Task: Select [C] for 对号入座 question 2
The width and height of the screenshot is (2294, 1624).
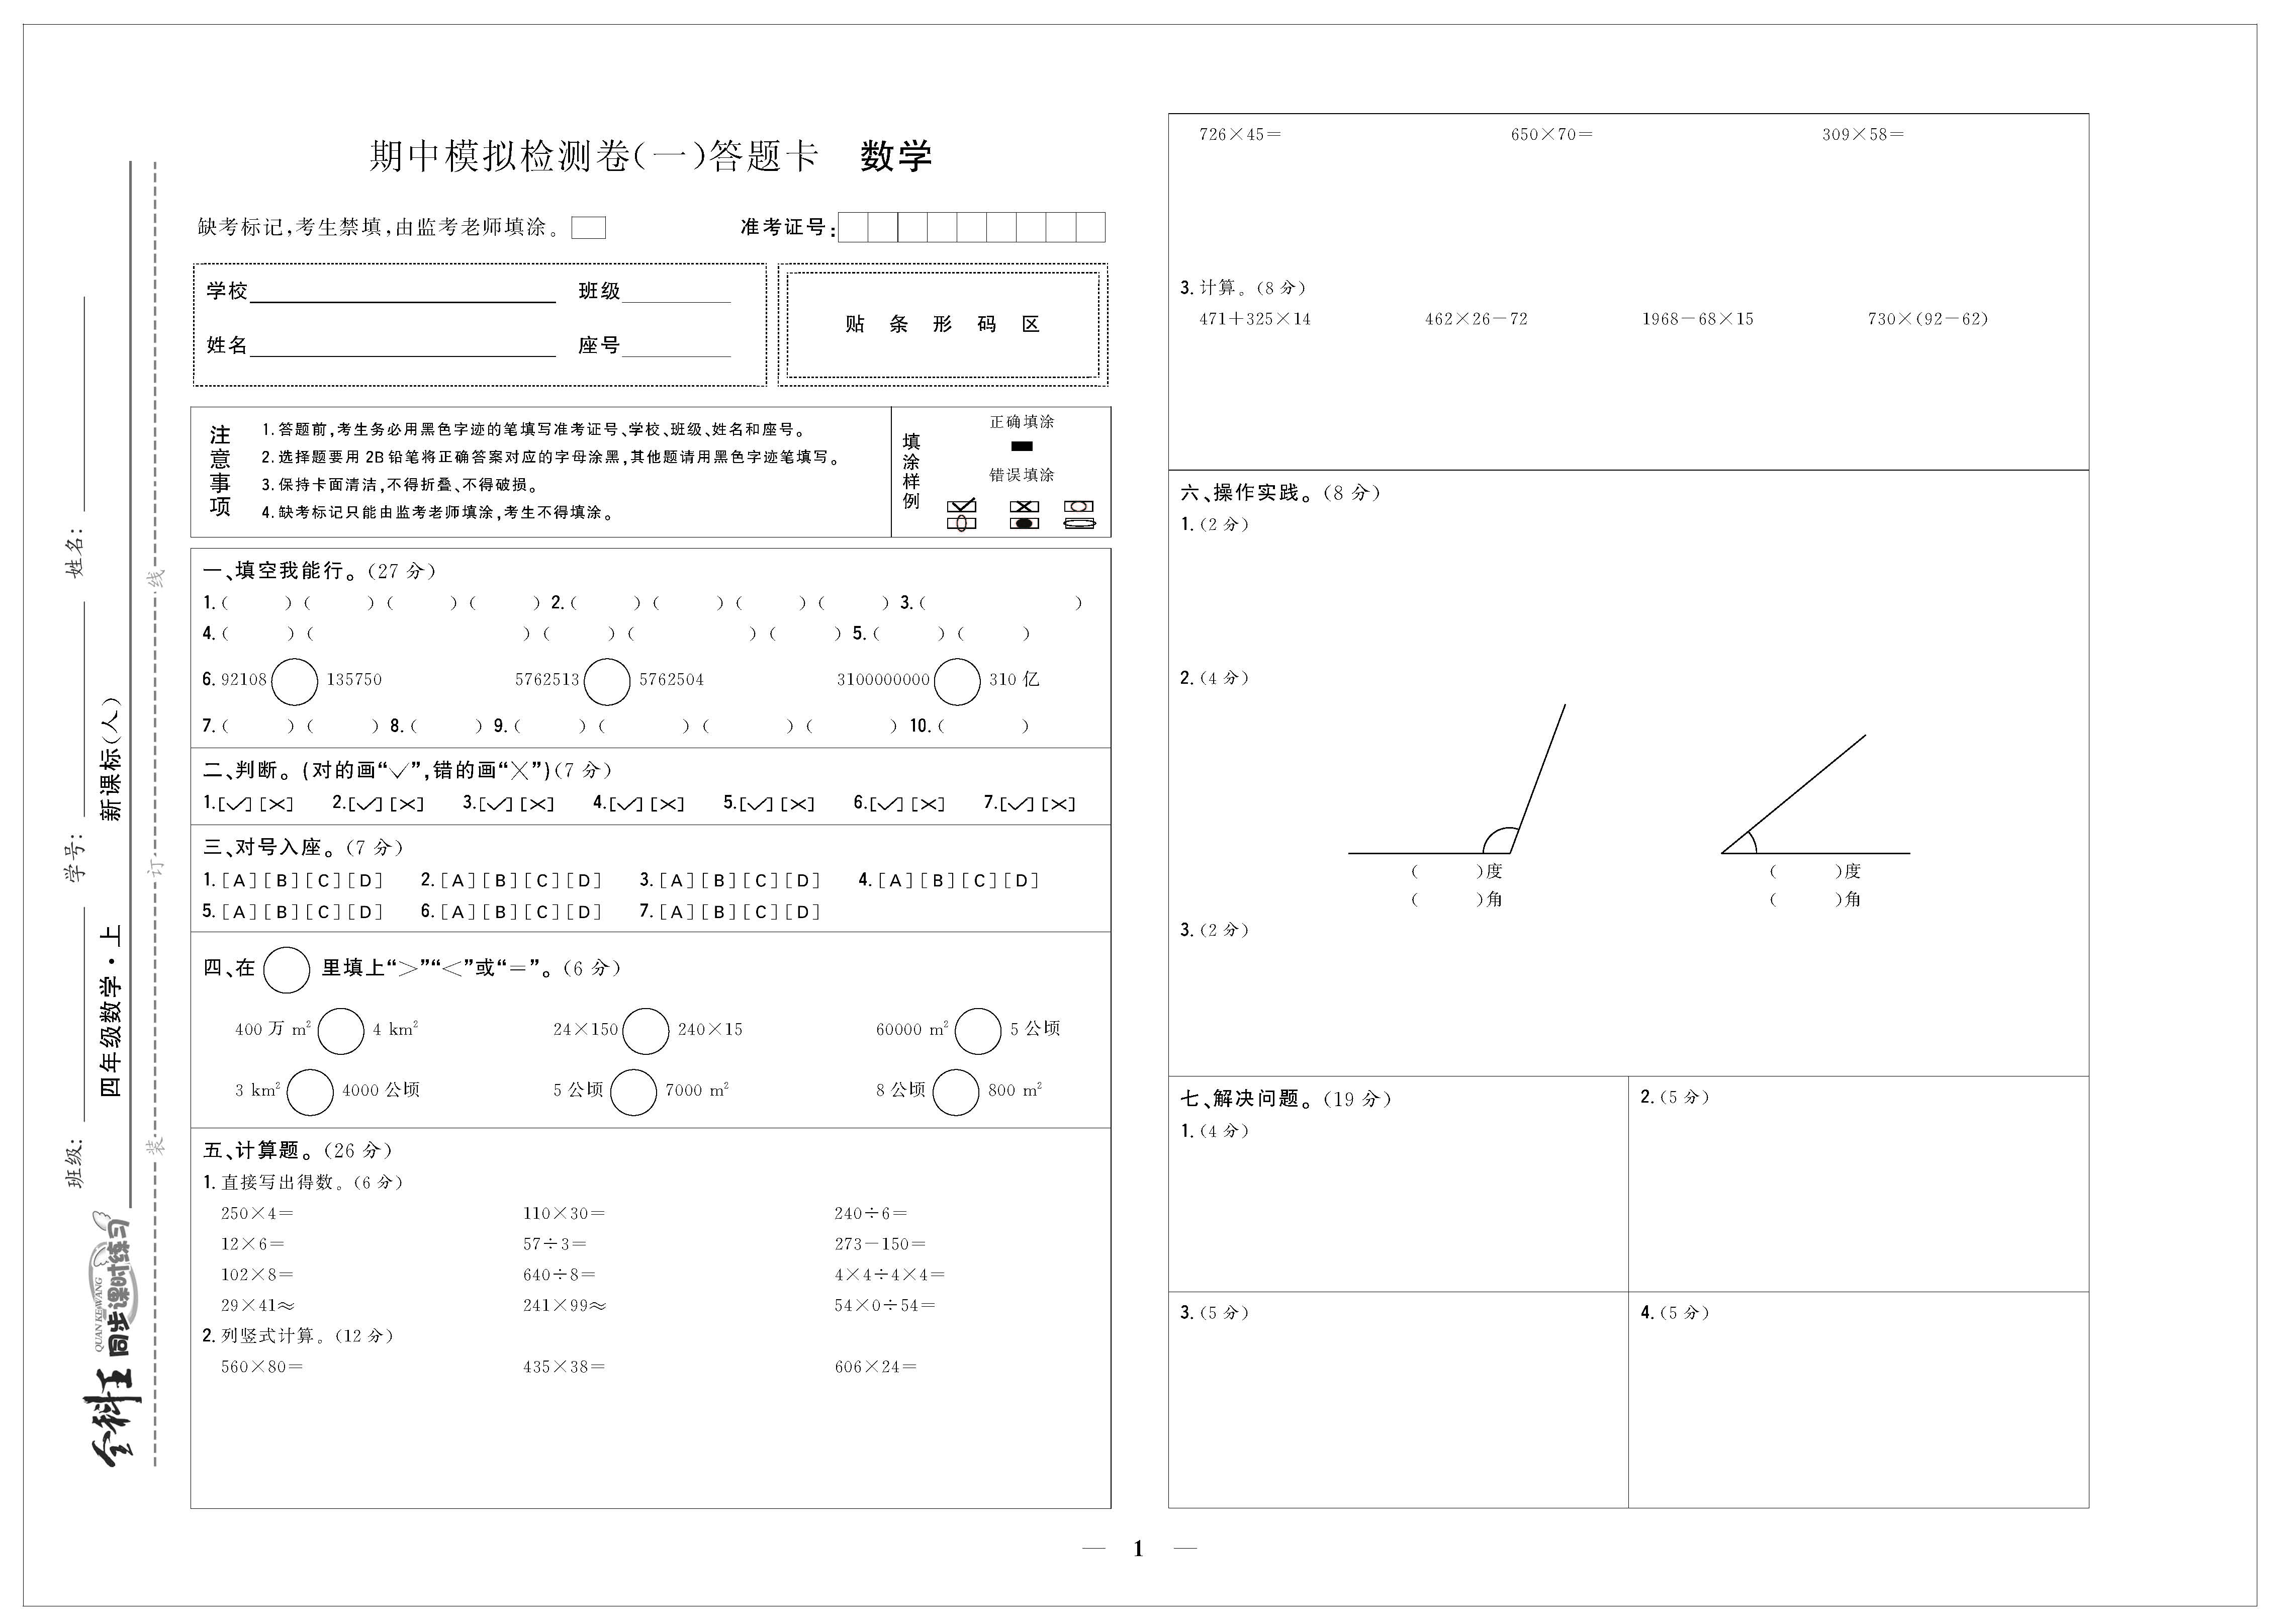Action: pyautogui.click(x=542, y=881)
